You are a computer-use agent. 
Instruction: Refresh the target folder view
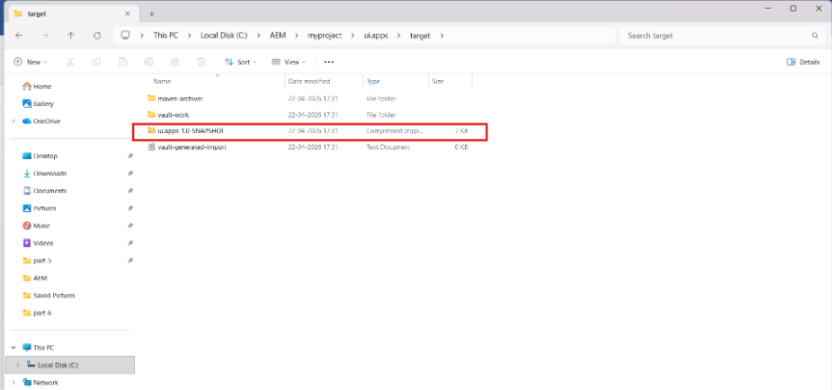97,36
